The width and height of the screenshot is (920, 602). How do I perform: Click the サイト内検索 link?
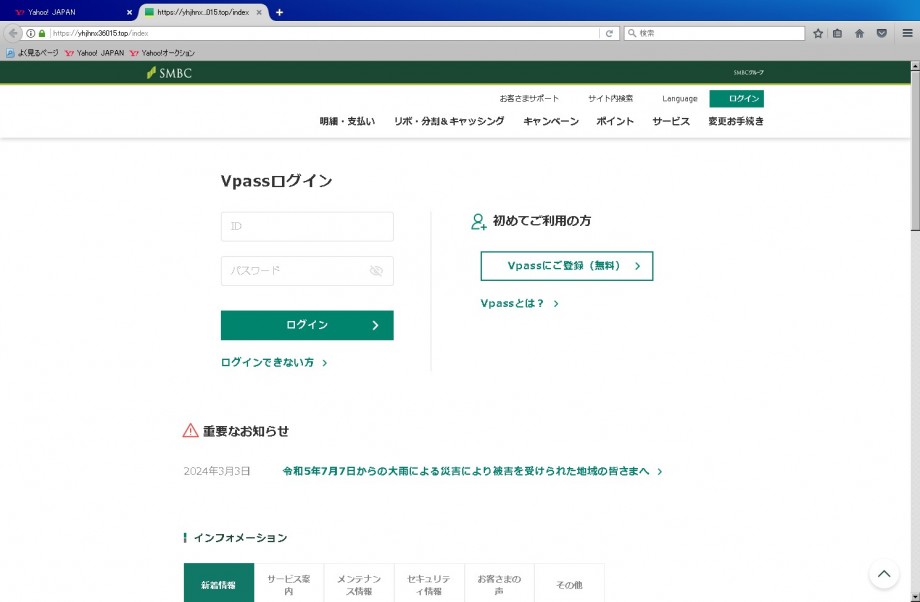(611, 99)
